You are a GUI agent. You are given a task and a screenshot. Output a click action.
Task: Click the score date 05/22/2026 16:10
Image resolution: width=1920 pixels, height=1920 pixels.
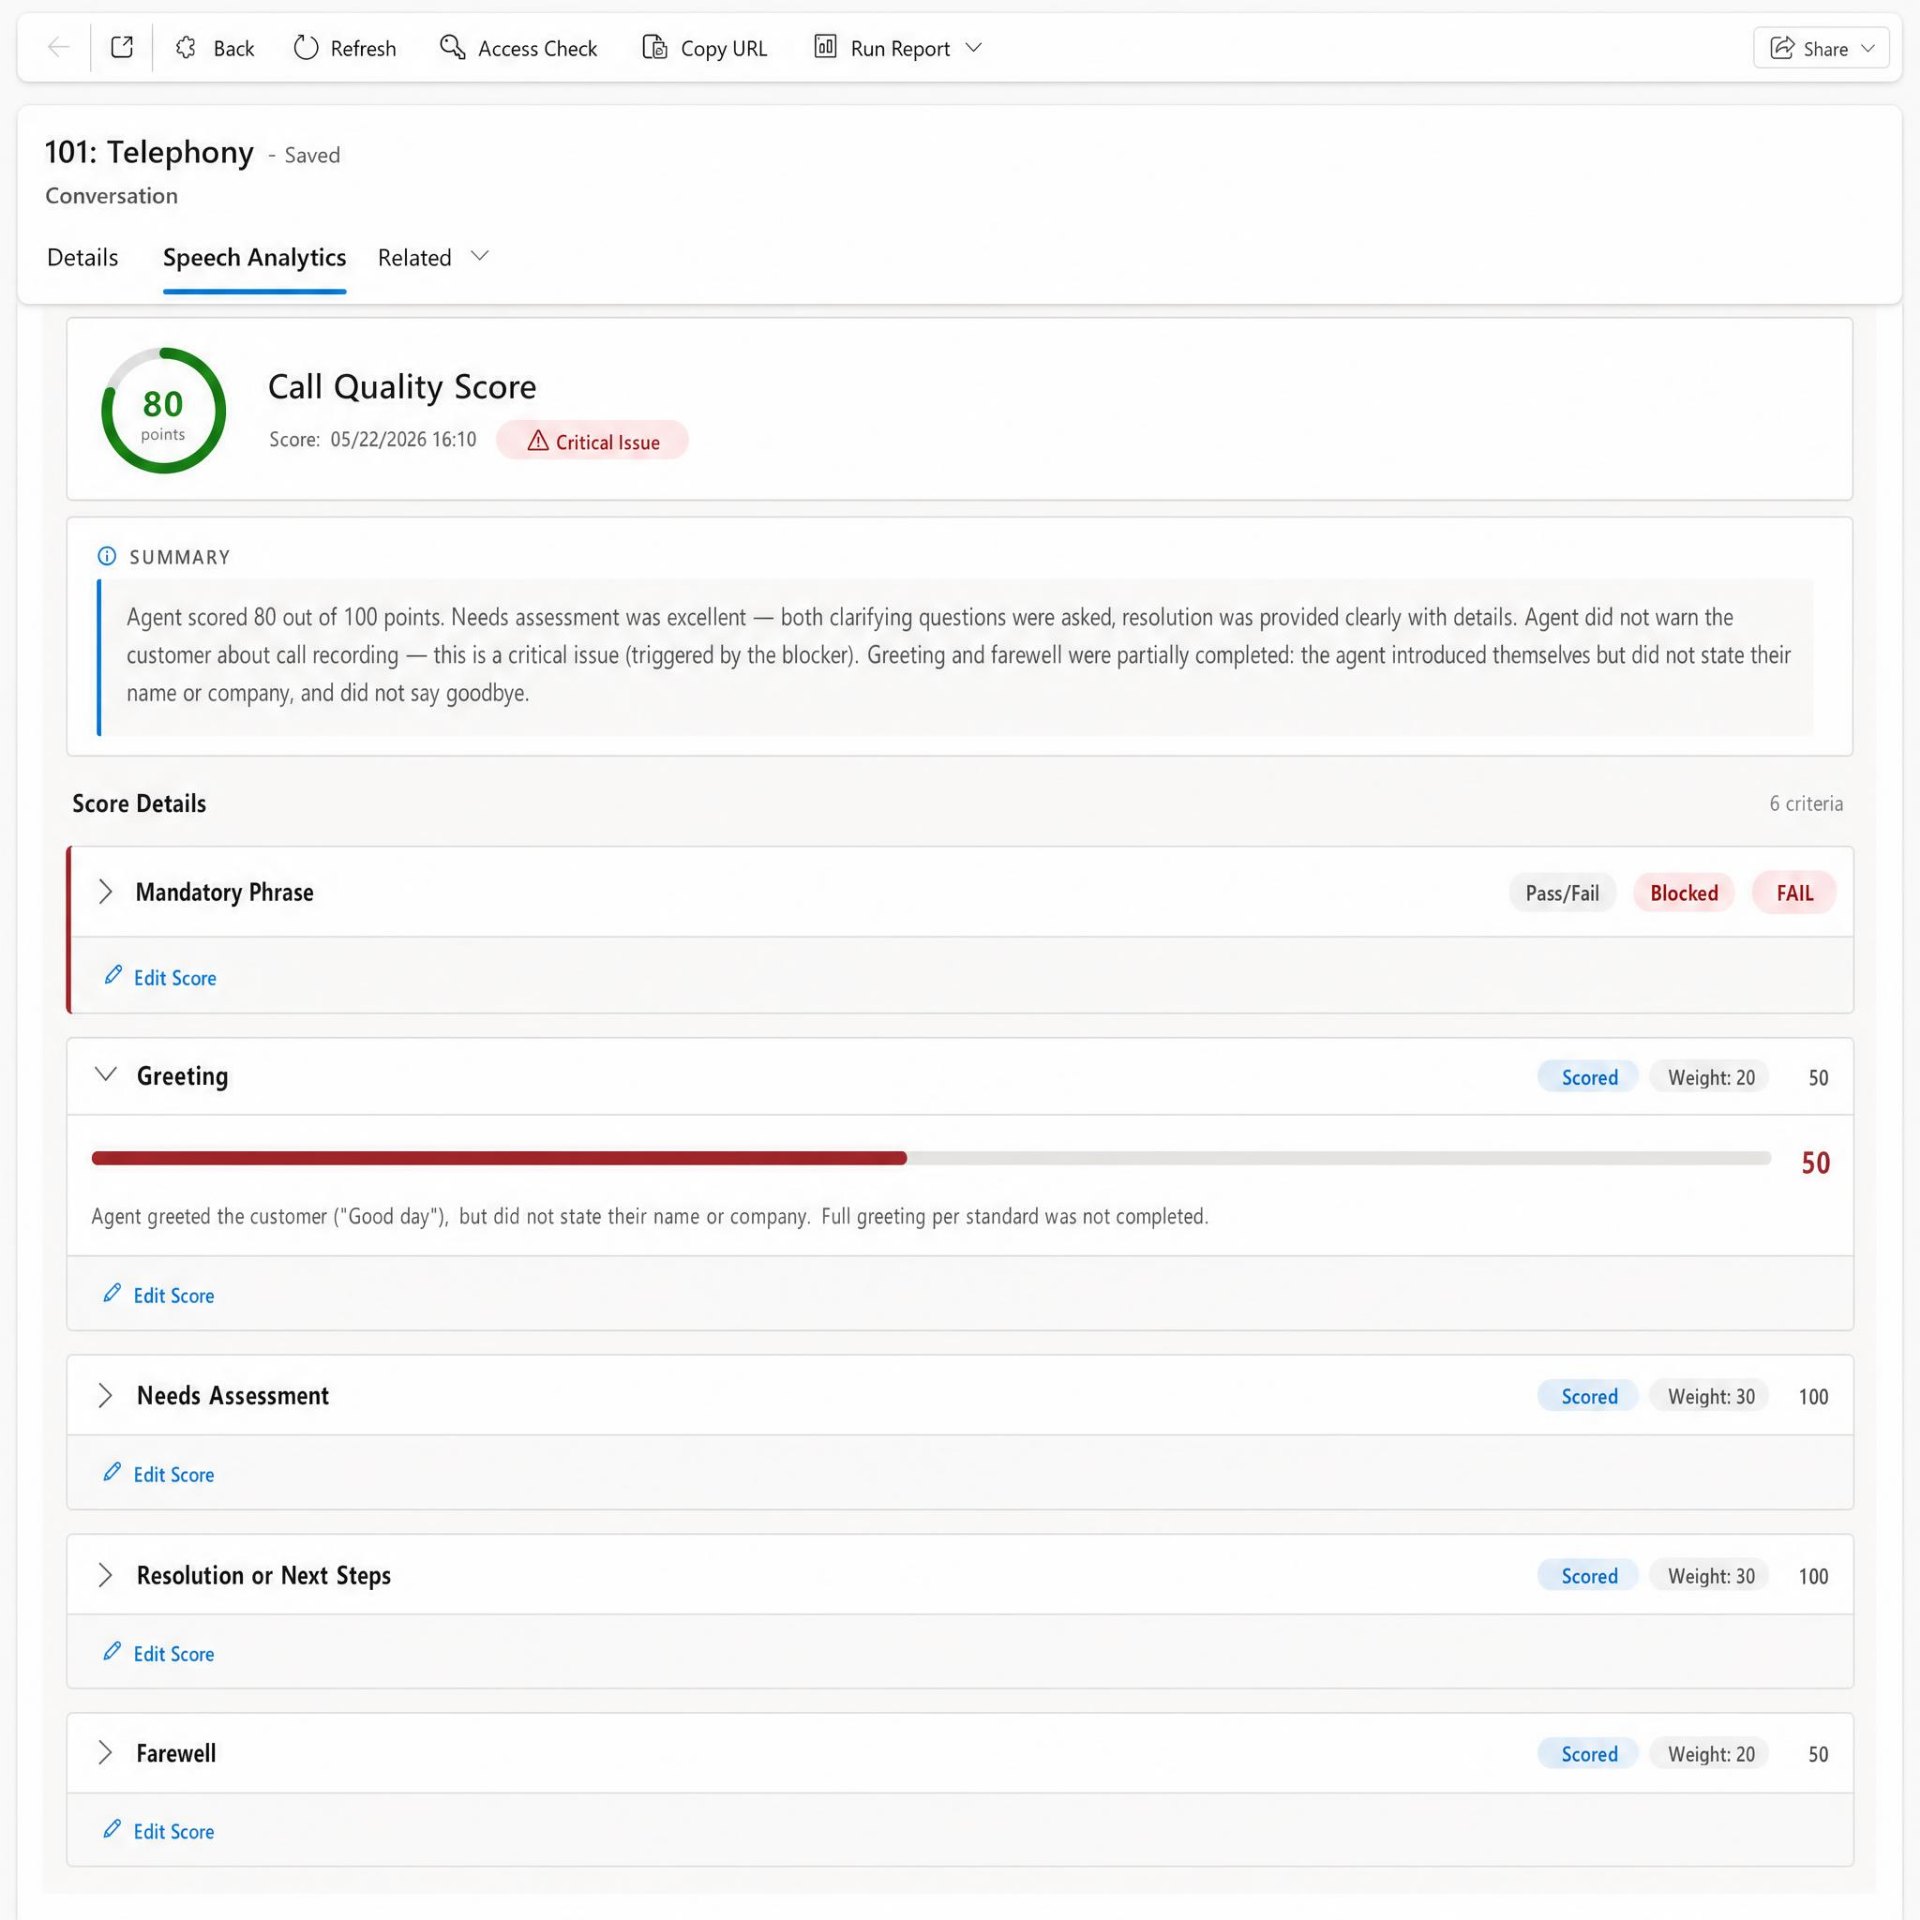(x=403, y=440)
